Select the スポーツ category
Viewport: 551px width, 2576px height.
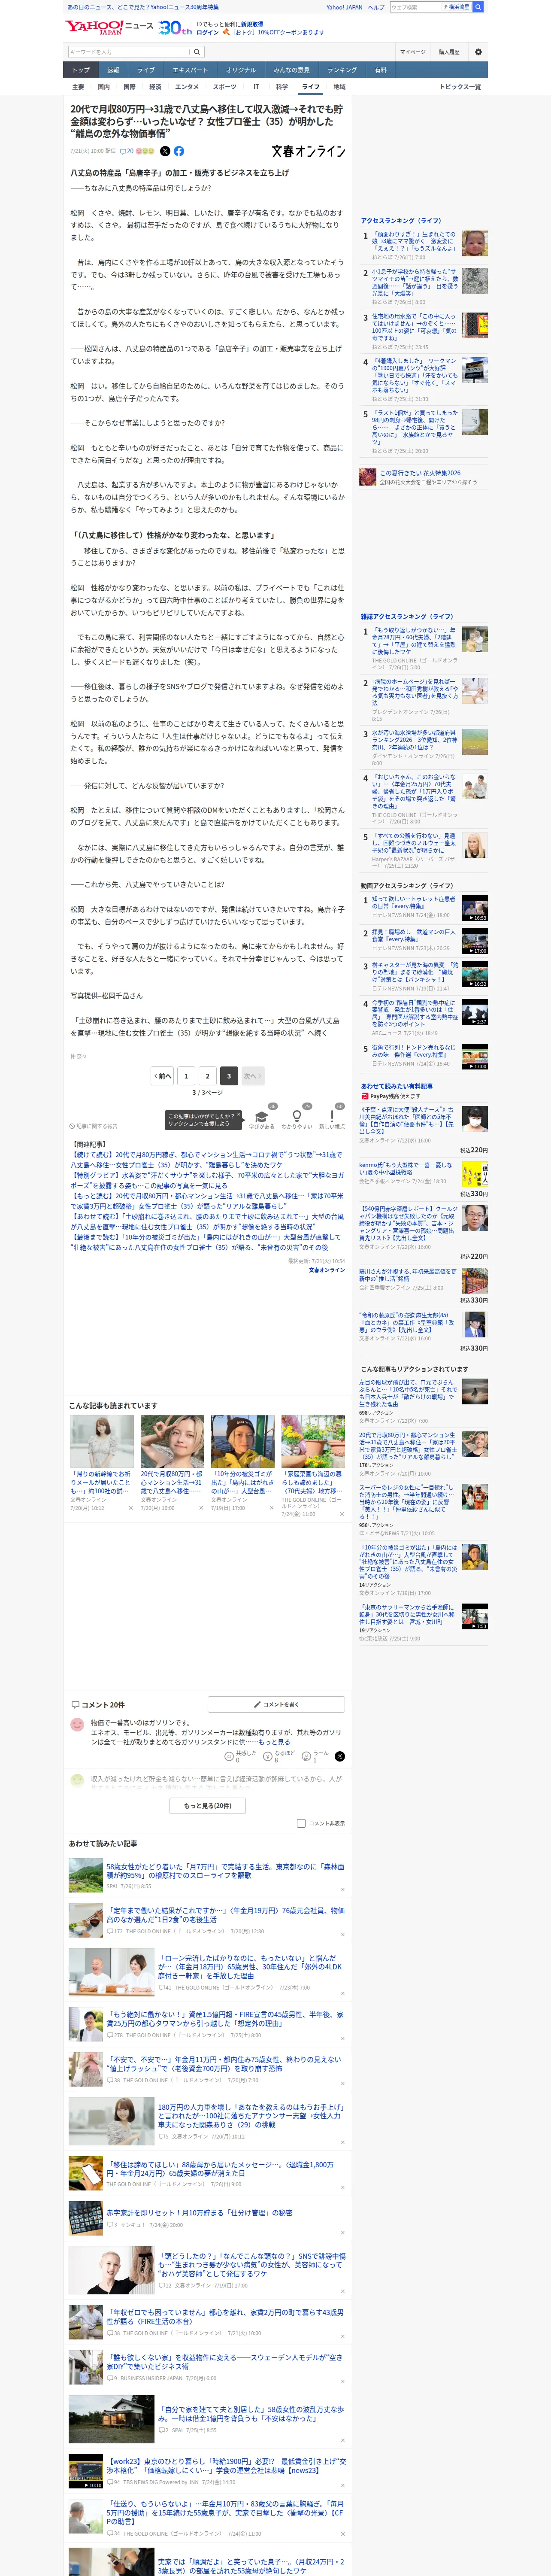tap(225, 87)
